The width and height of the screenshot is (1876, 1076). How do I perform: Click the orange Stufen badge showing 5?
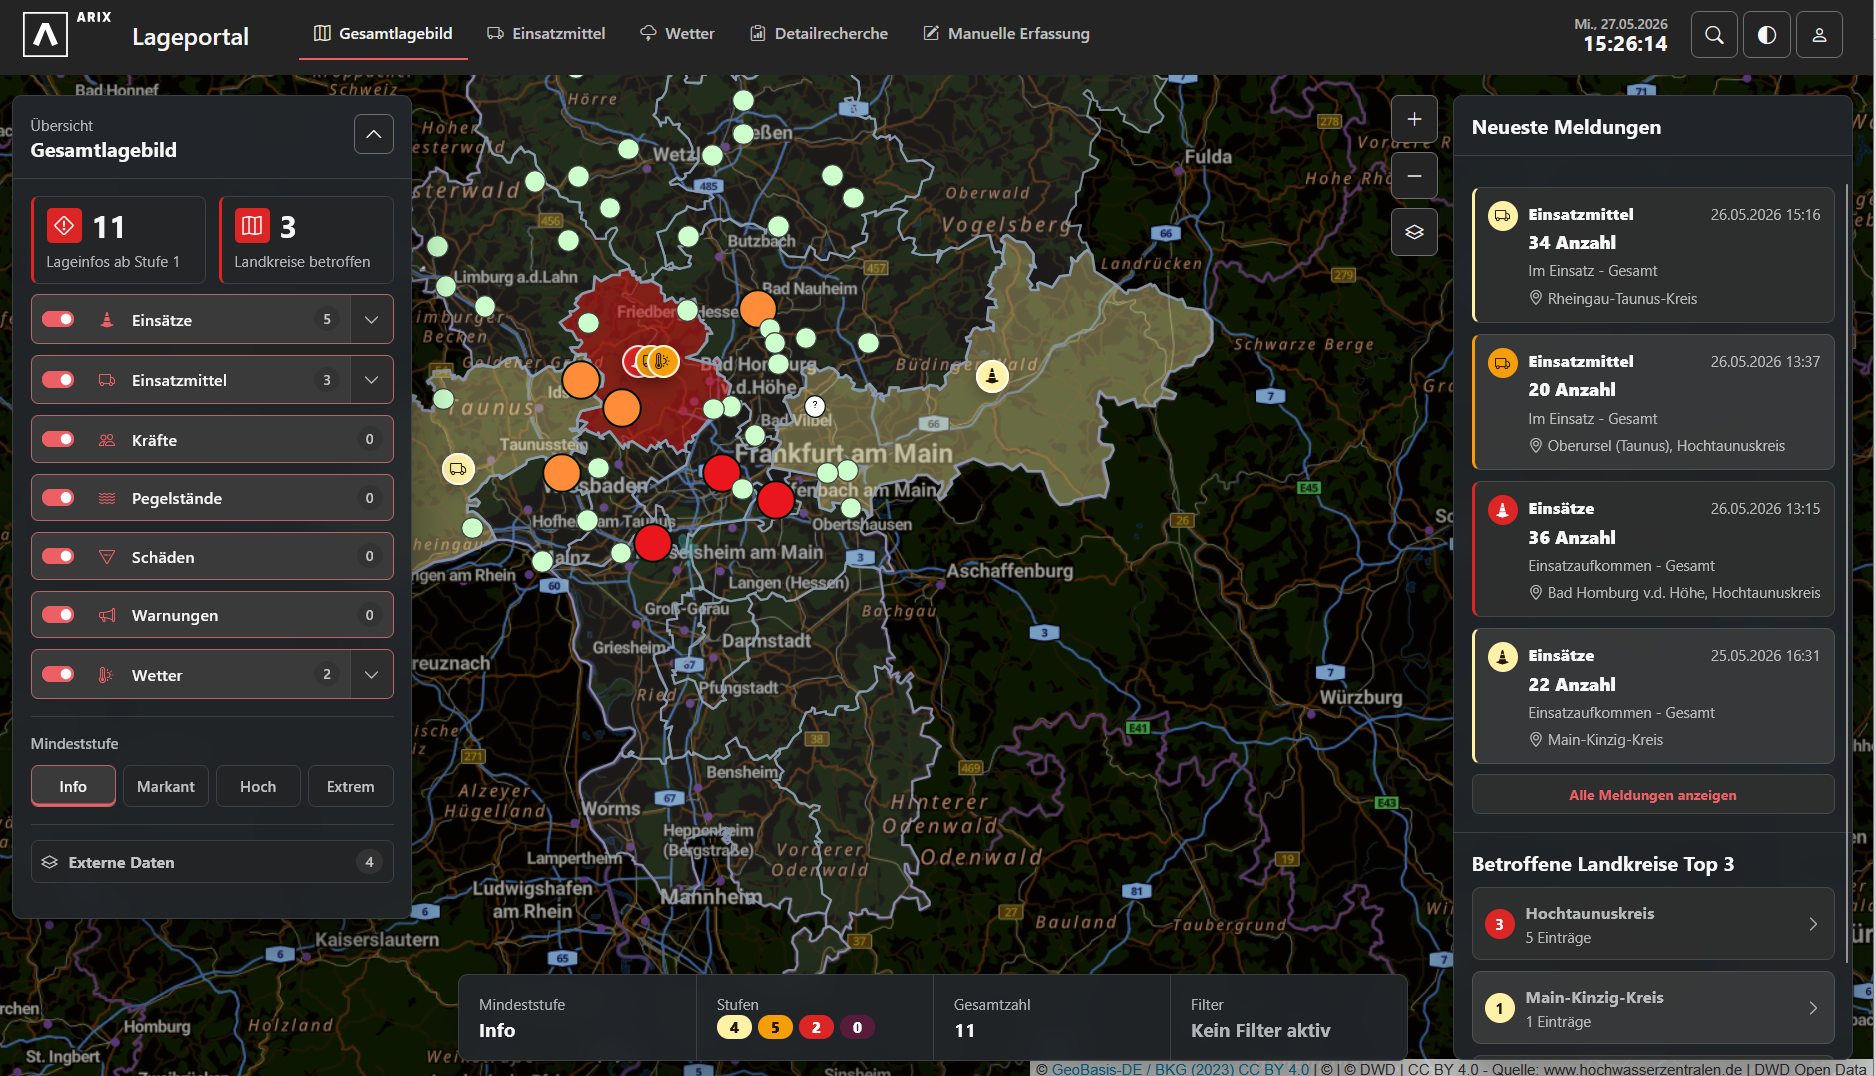775,1028
